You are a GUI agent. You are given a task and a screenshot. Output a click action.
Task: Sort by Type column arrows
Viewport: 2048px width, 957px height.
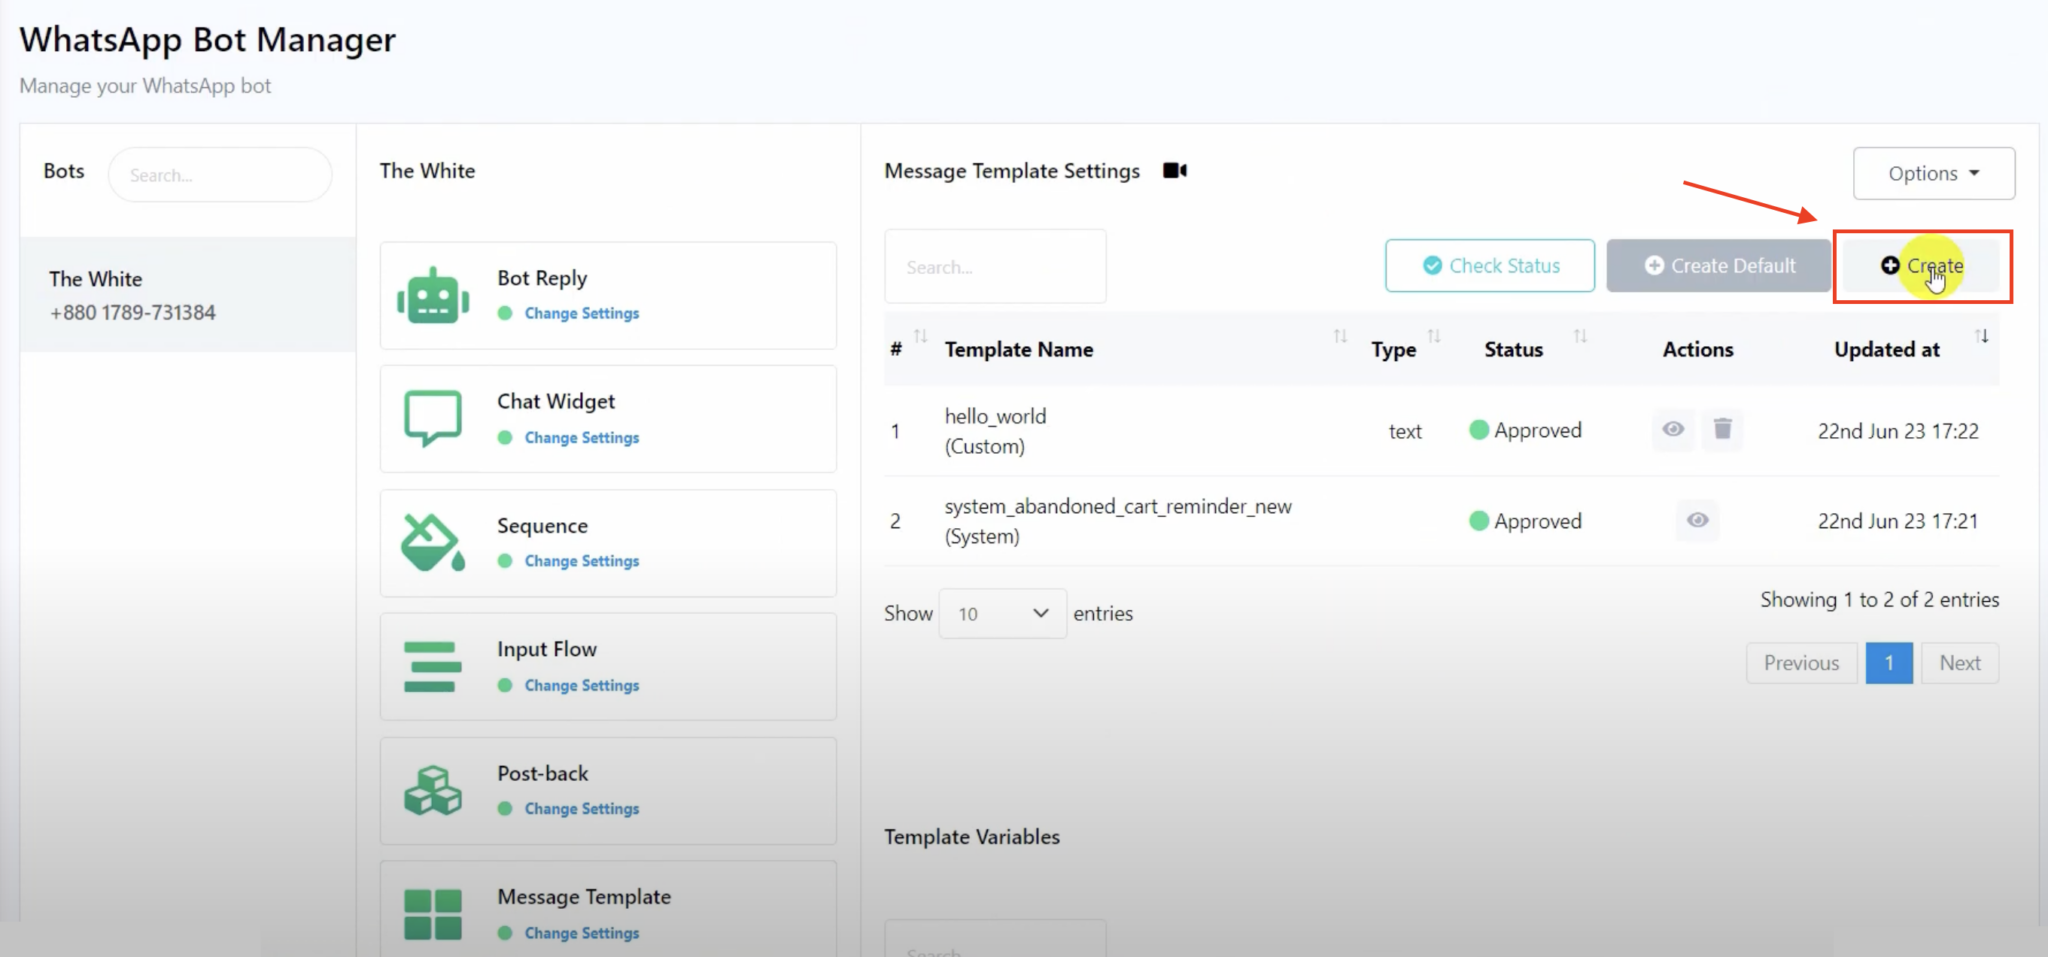(1434, 336)
